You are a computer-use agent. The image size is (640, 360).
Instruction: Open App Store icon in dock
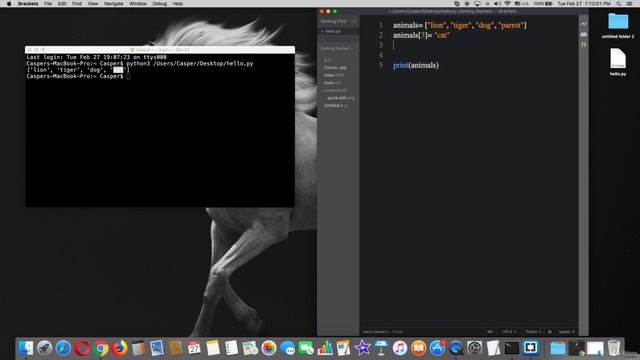click(437, 348)
